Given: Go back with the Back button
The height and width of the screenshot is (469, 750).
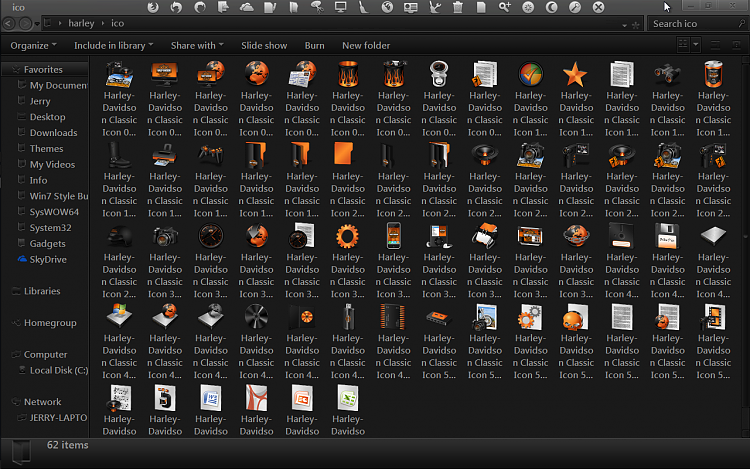Looking at the screenshot, I should point(9,23).
